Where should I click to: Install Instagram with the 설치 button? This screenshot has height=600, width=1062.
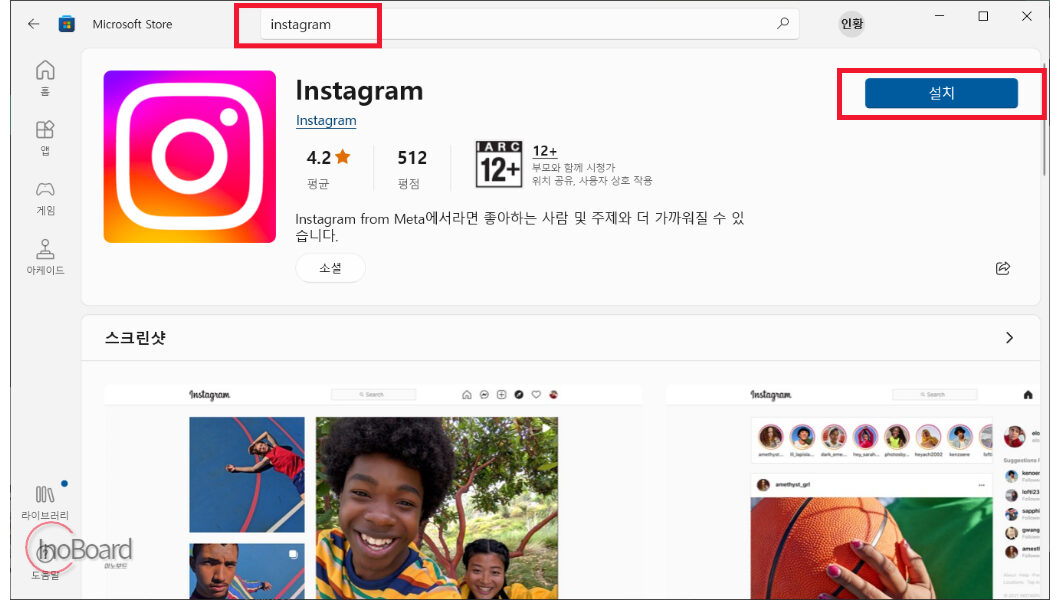(941, 93)
